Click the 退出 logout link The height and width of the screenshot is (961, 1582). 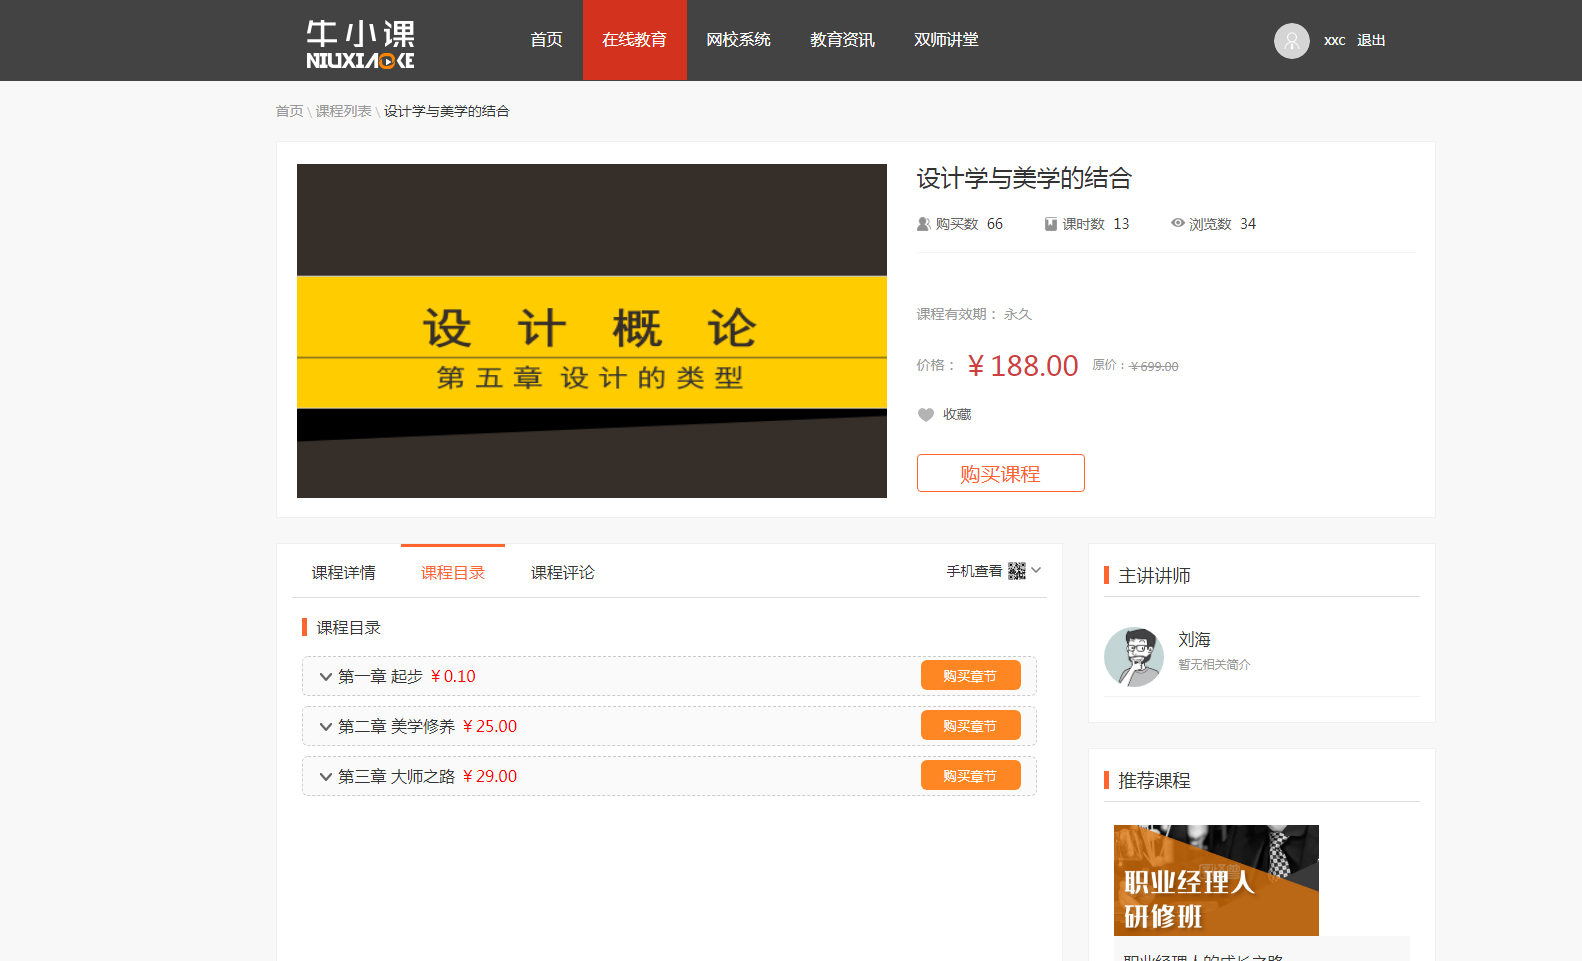(x=1370, y=41)
